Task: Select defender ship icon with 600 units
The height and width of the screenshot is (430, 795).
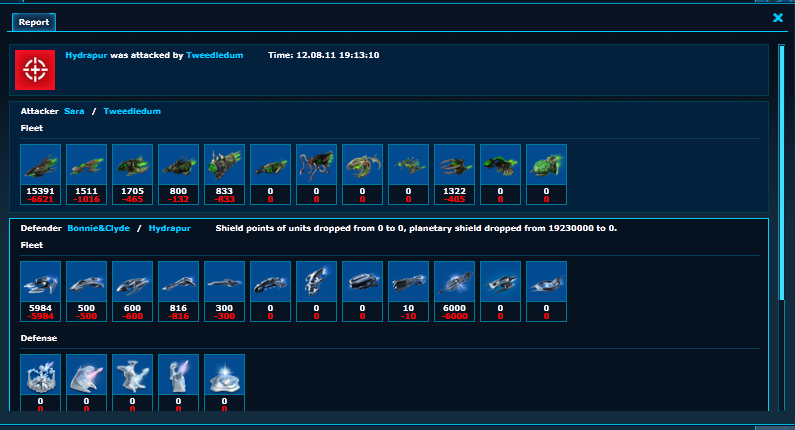Action: (x=132, y=282)
